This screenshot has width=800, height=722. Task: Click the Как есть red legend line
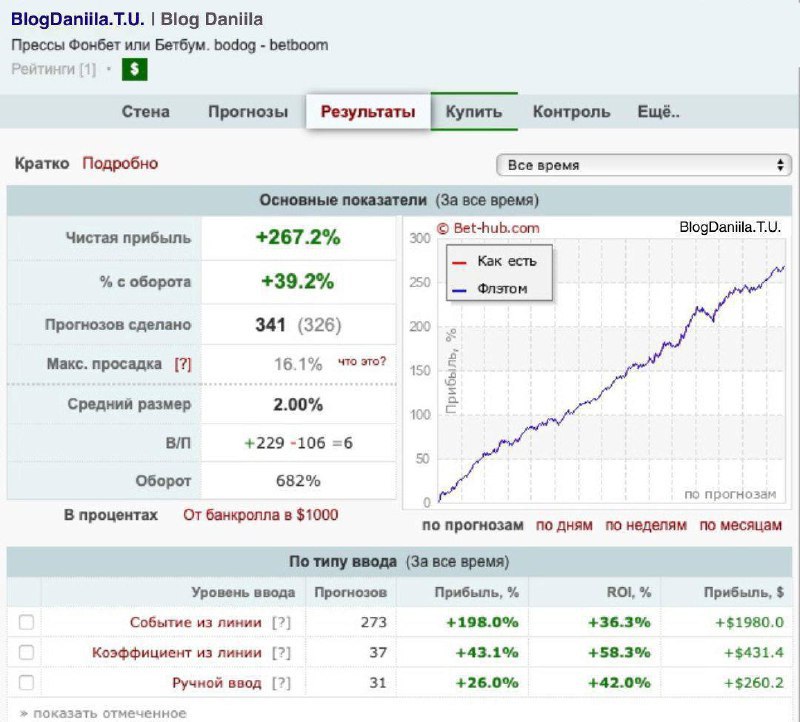(x=460, y=262)
